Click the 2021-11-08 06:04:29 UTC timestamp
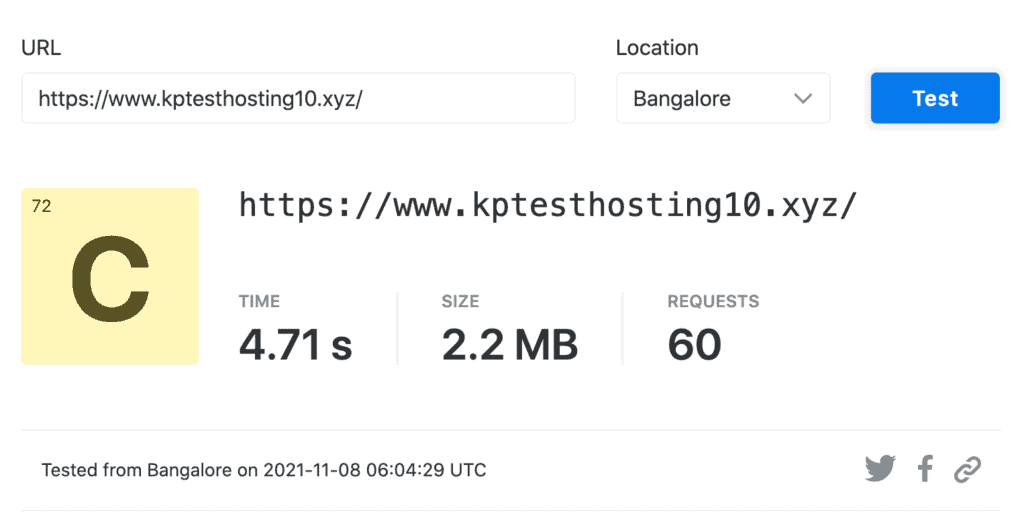The width and height of the screenshot is (1024, 530). coord(375,470)
